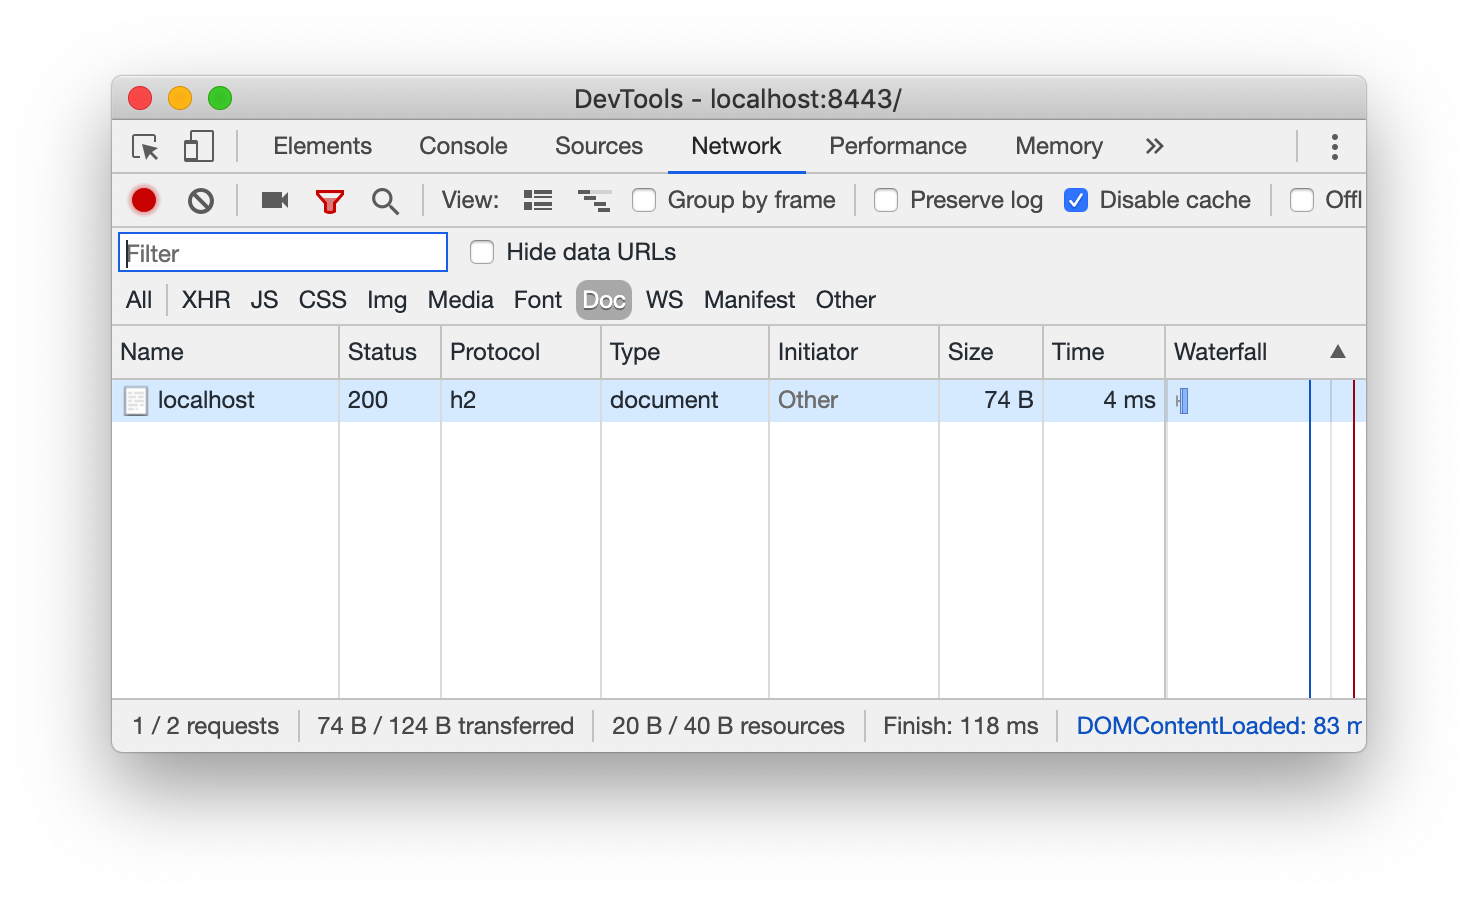Enable Group by frame checkbox
Screen dimensions: 1478x900
(644, 200)
